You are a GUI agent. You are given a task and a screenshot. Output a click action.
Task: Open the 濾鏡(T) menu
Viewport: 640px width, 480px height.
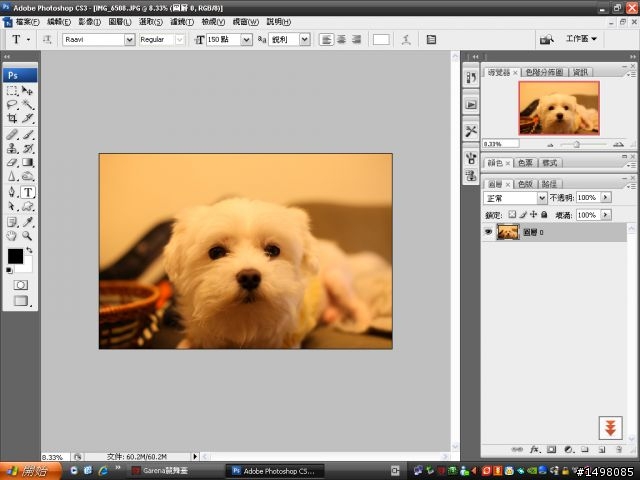pos(182,22)
